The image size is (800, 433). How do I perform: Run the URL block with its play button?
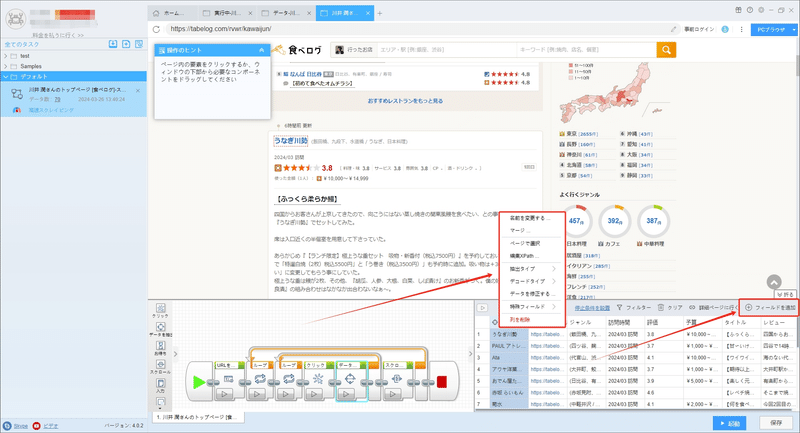coord(224,394)
